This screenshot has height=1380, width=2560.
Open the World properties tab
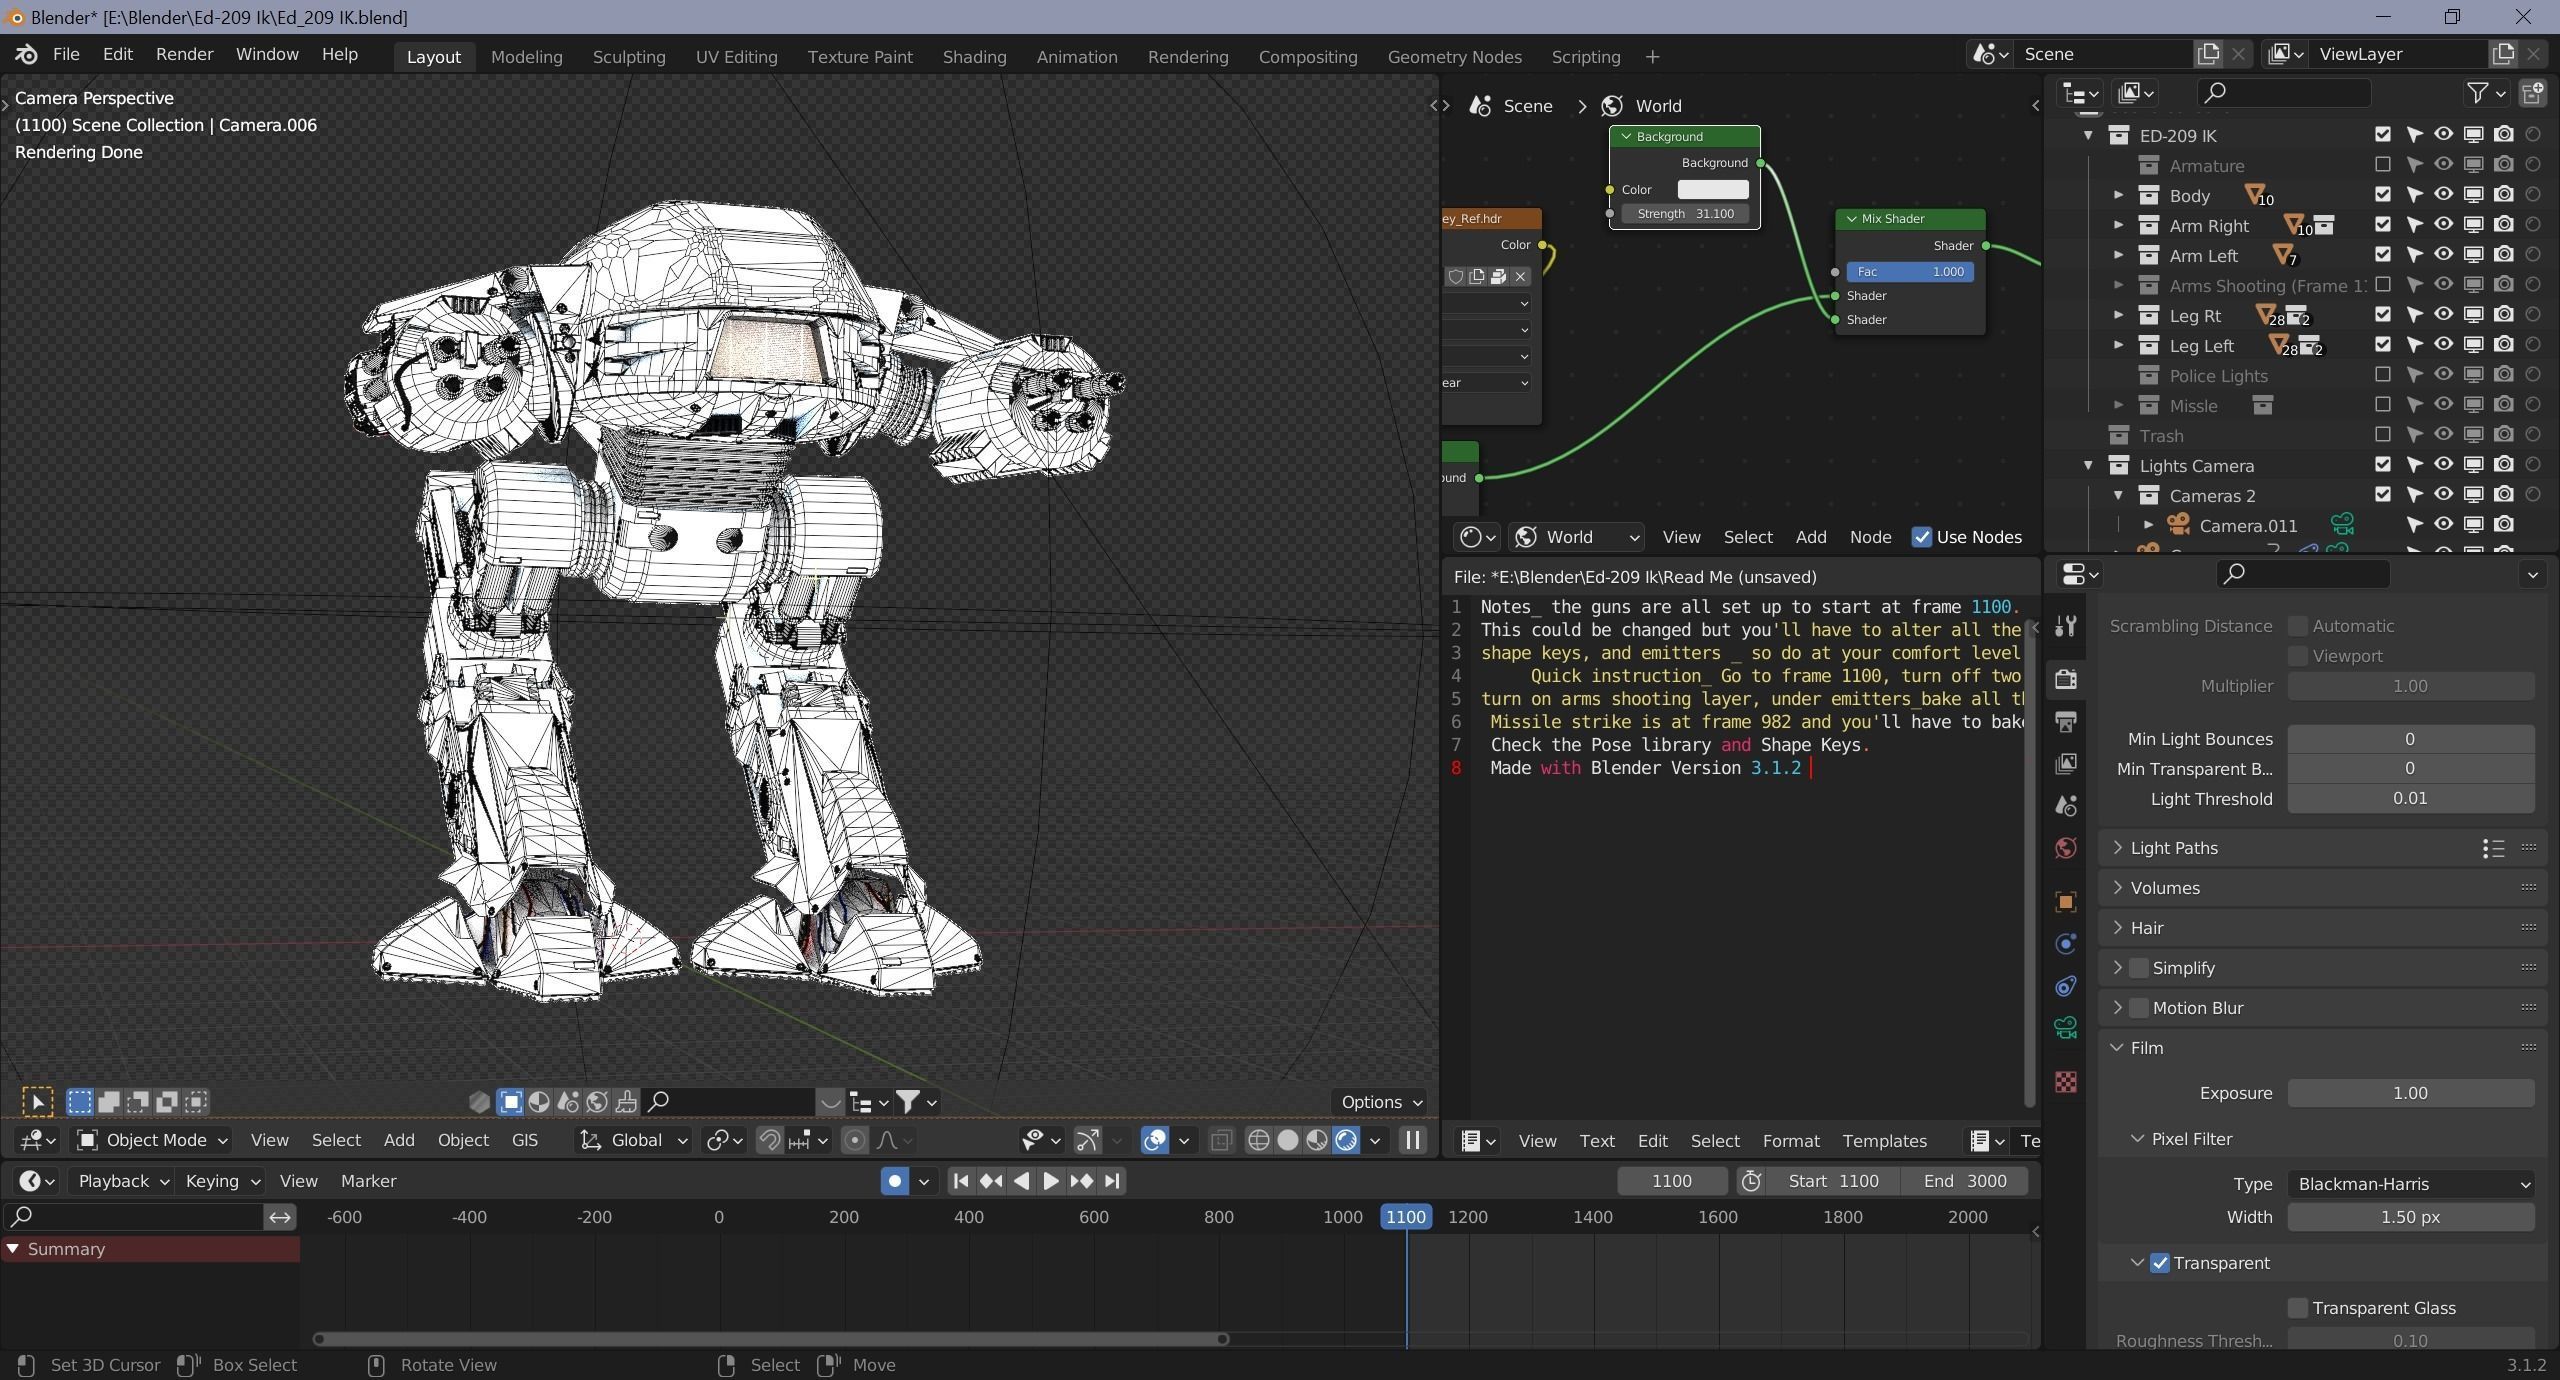tap(2066, 848)
